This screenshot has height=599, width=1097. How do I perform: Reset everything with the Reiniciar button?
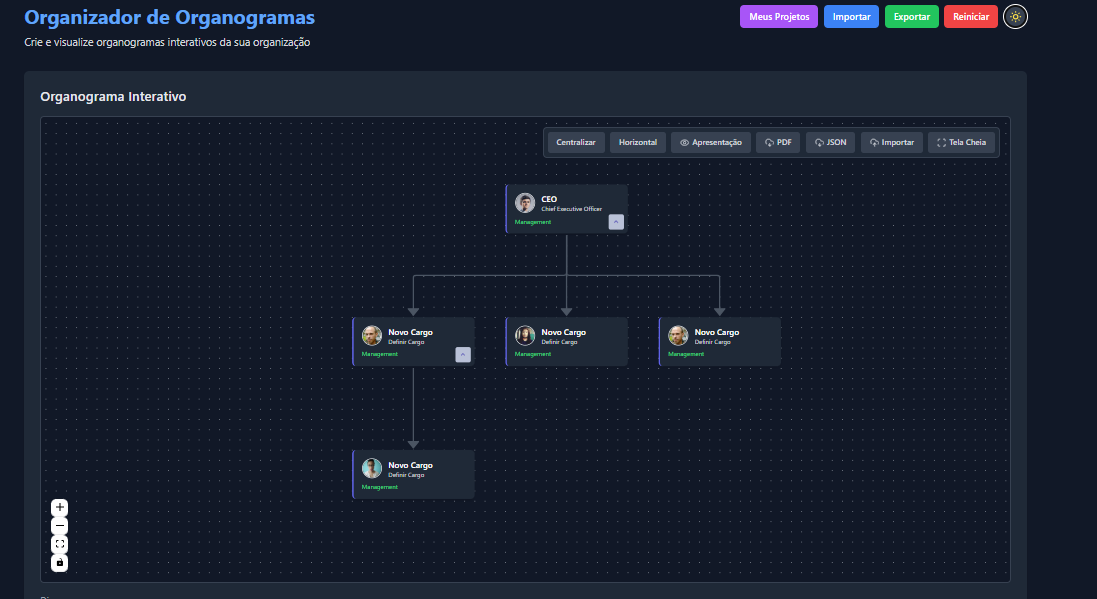[970, 16]
